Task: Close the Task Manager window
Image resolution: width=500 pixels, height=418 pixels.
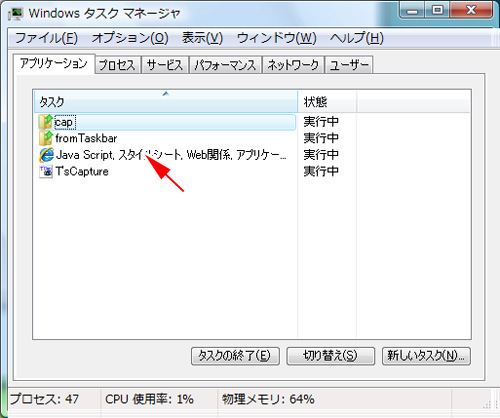Action: [x=471, y=11]
